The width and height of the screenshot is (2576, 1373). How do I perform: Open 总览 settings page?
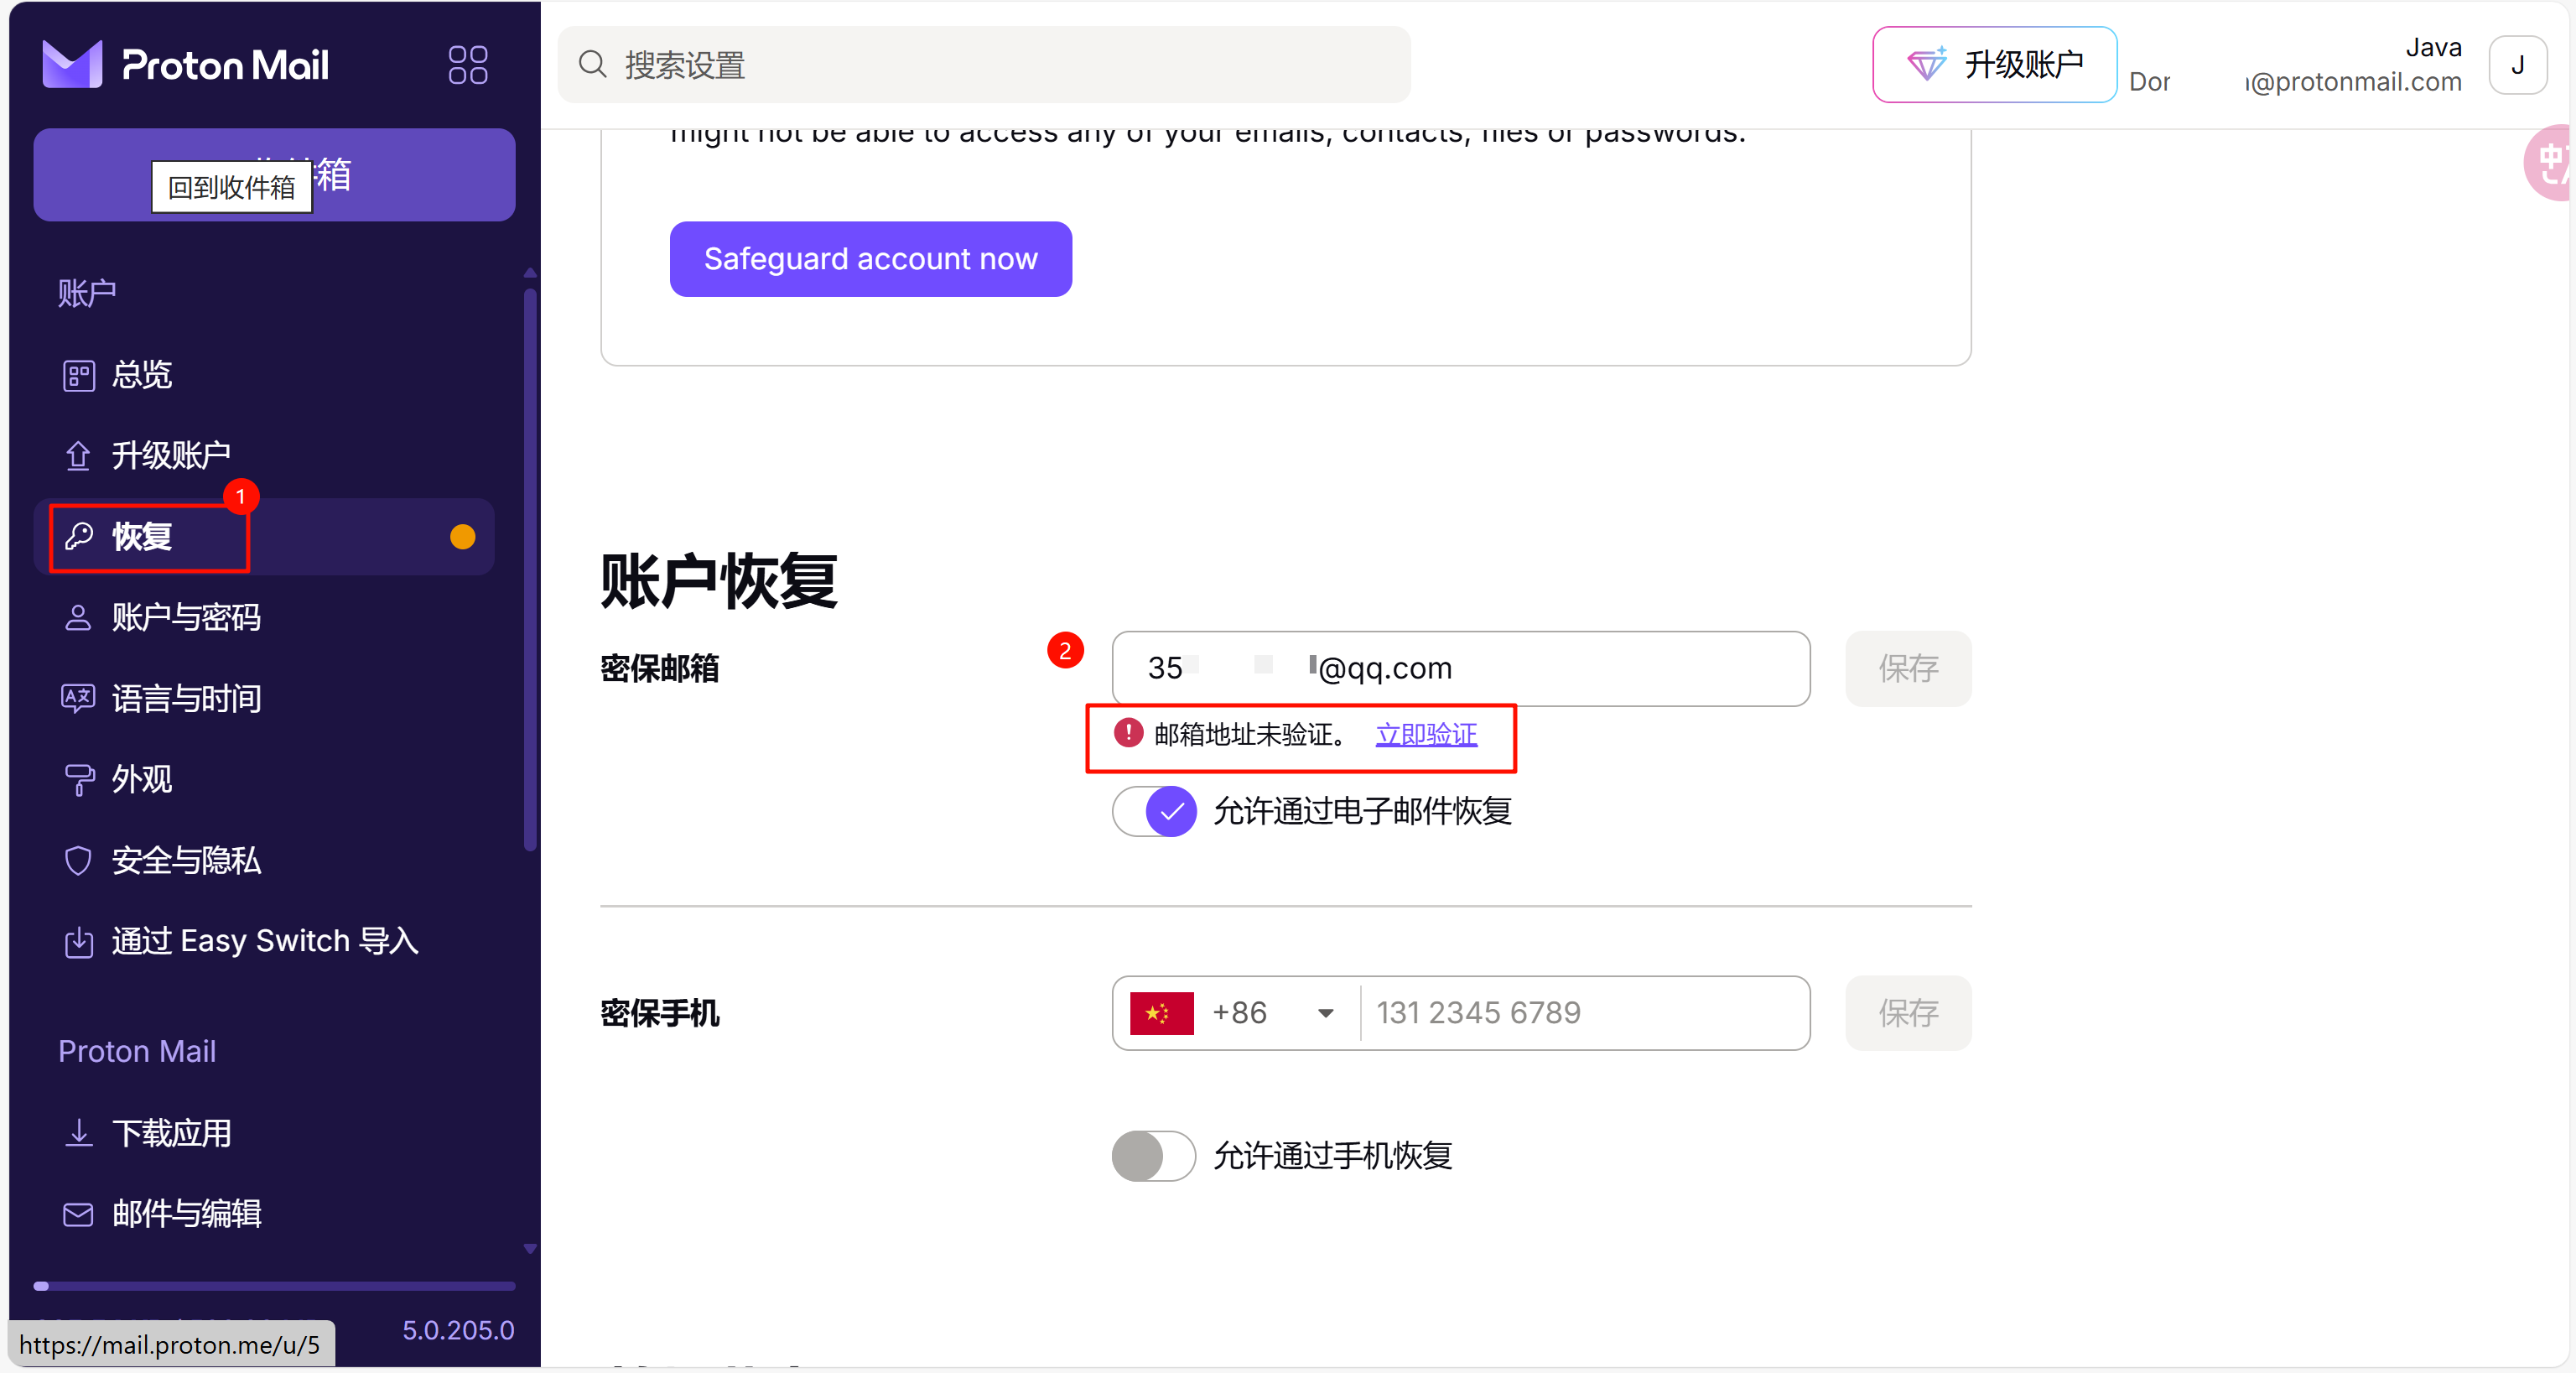(x=264, y=375)
